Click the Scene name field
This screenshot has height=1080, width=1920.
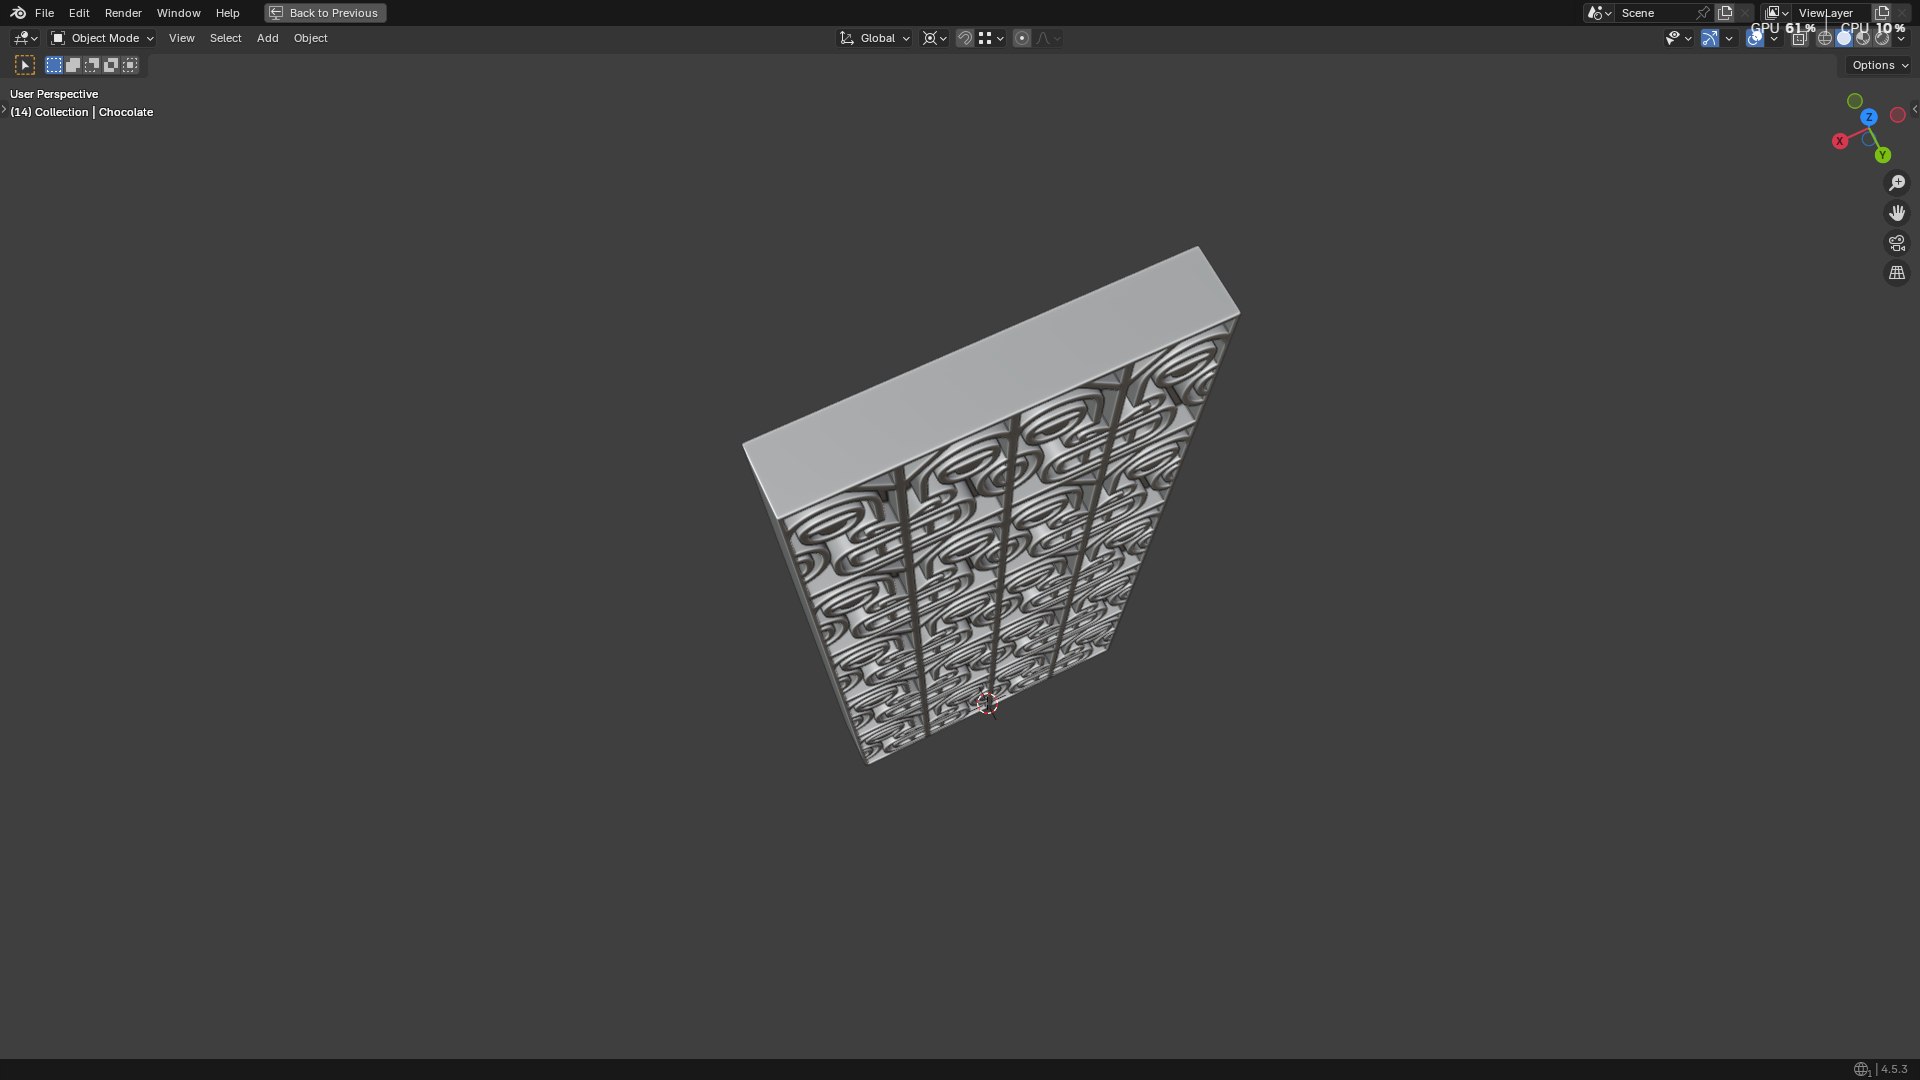click(x=1654, y=13)
